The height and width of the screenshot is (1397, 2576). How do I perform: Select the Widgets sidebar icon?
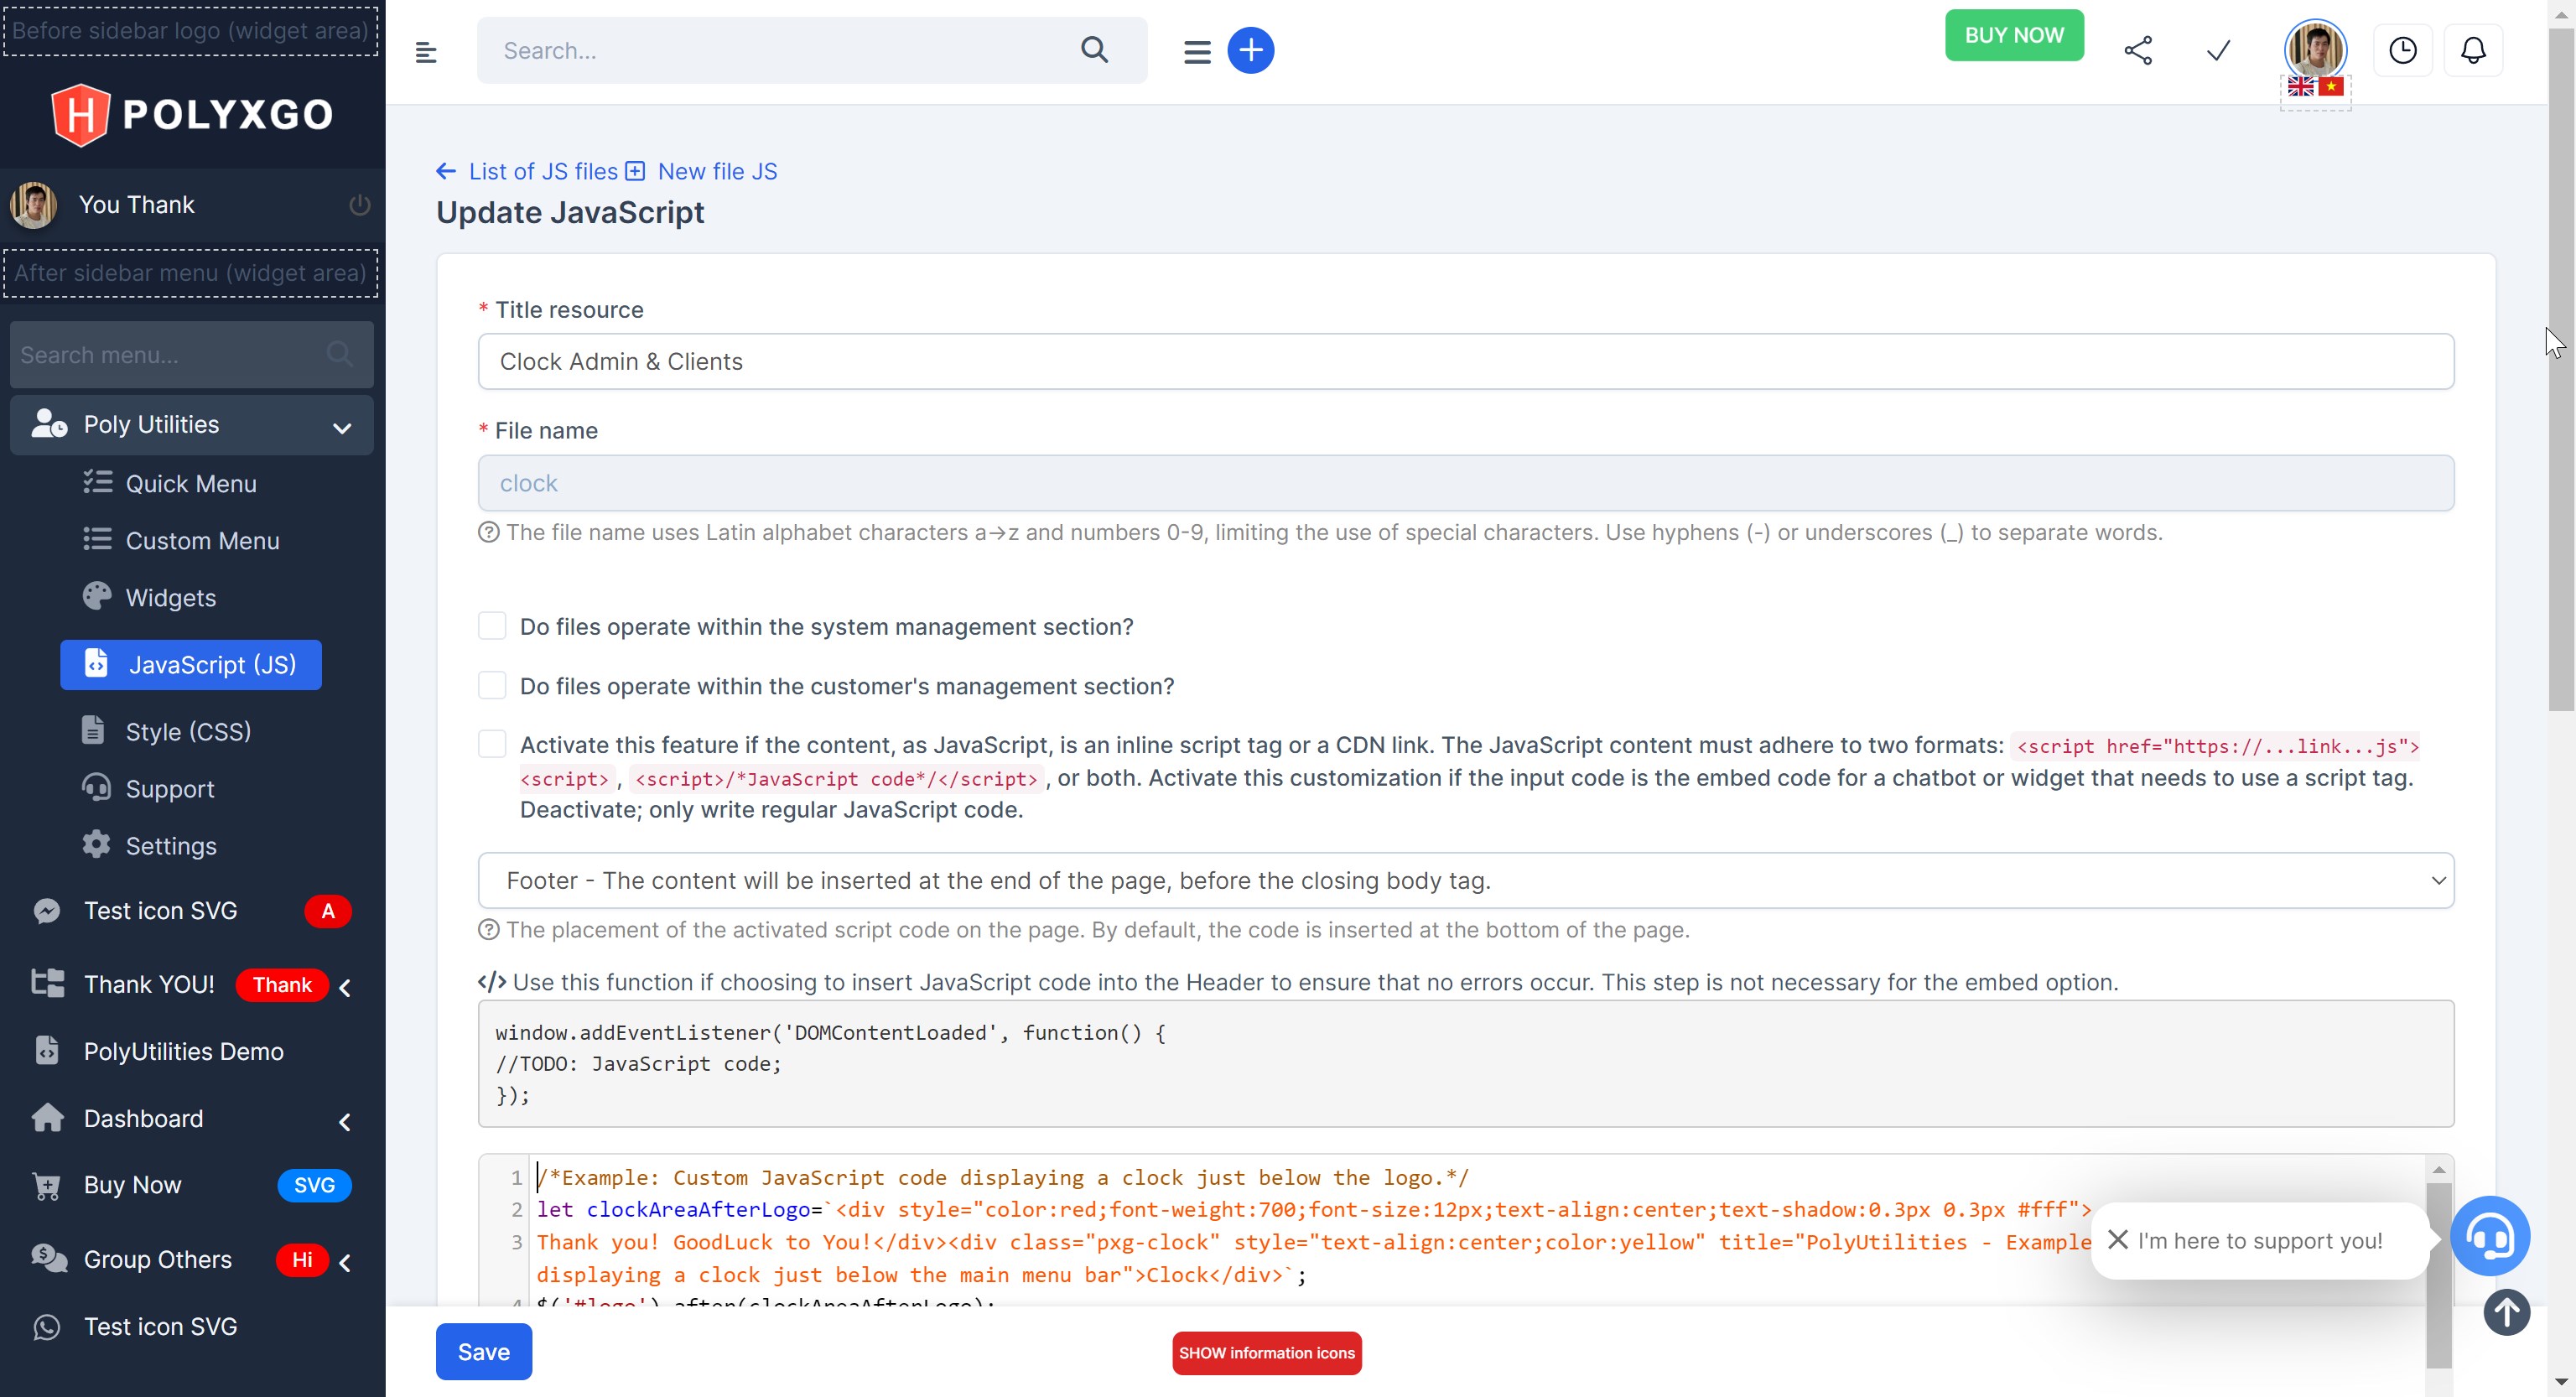97,596
